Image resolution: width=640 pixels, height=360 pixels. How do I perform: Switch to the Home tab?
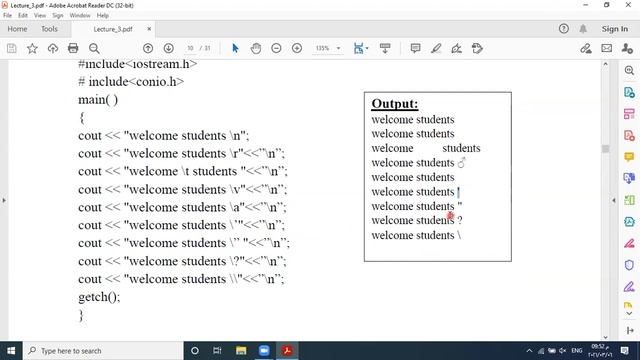pyautogui.click(x=17, y=29)
